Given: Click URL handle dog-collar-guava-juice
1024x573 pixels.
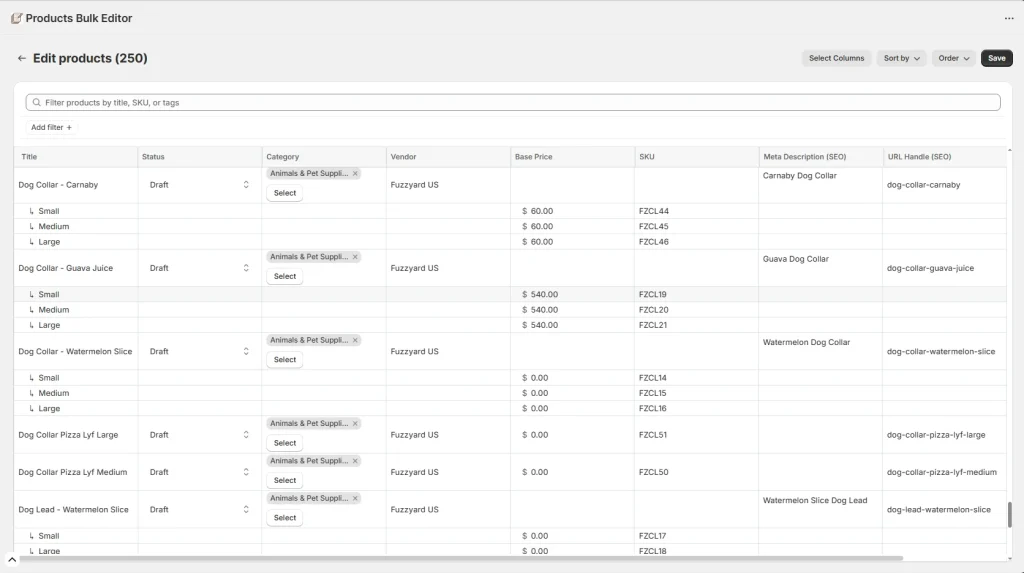Looking at the screenshot, I should pos(944,268).
